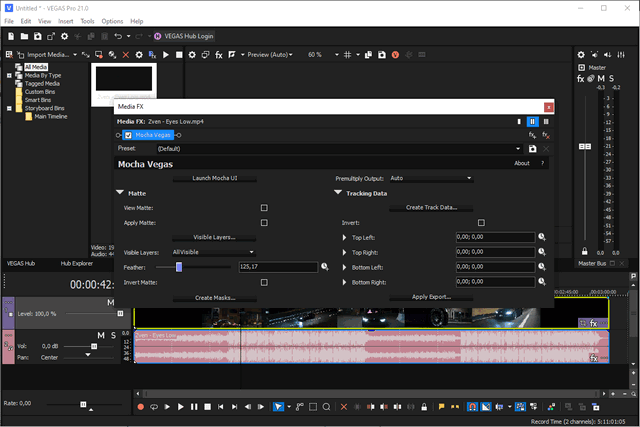Open the Tools menu
The image size is (640, 427).
click(x=88, y=21)
